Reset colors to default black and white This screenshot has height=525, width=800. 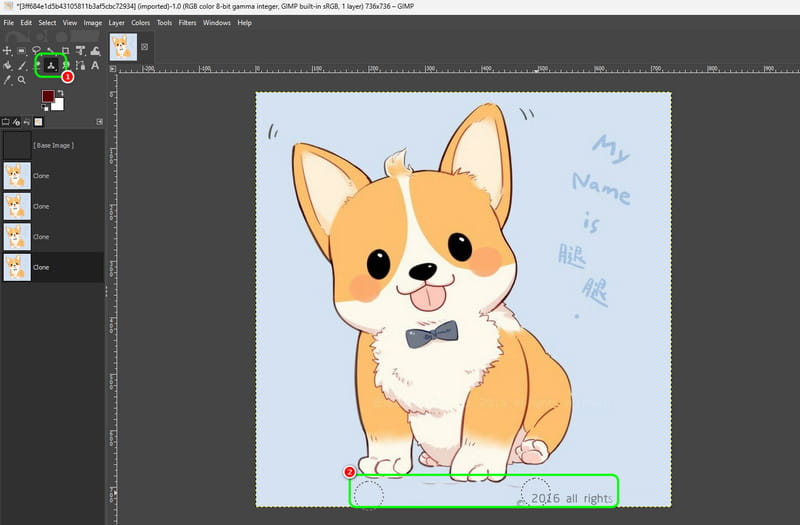tap(42, 107)
